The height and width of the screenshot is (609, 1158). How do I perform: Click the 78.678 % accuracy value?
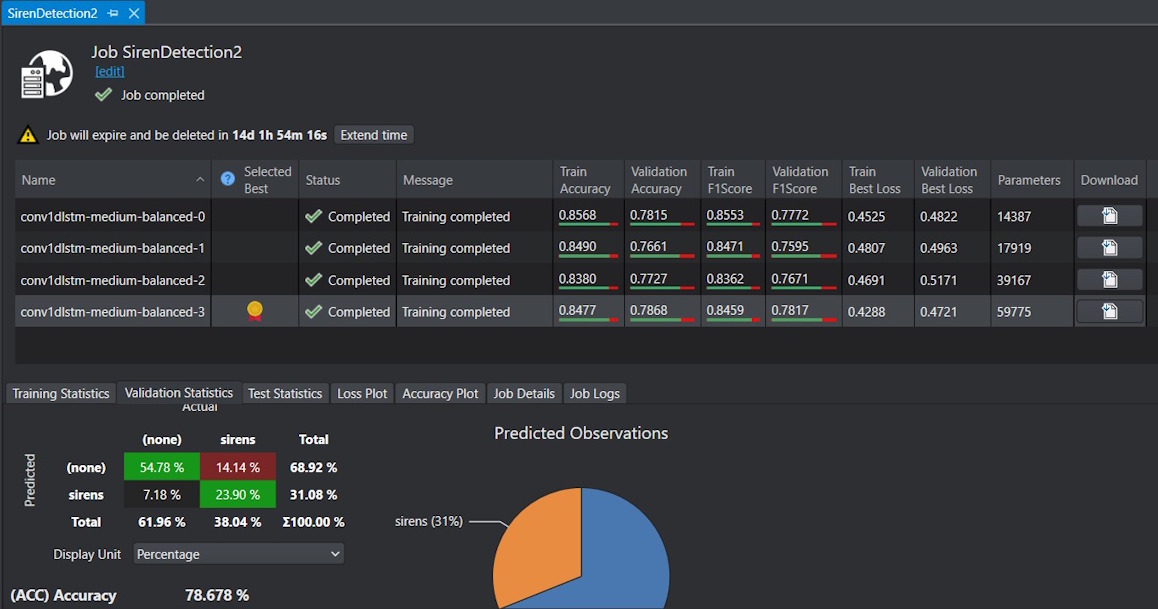[216, 595]
